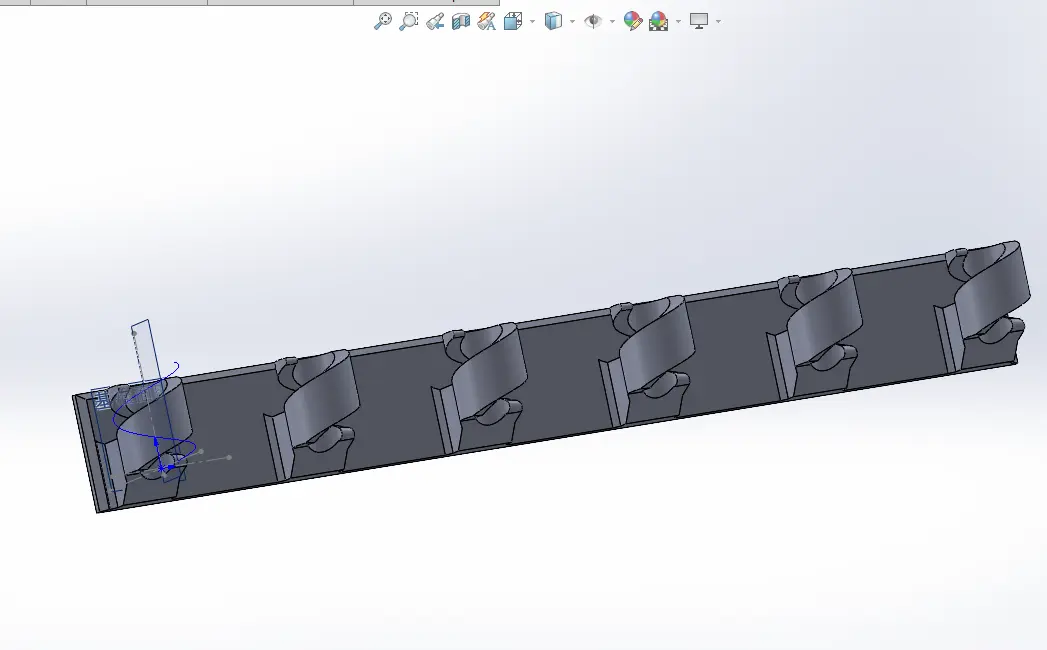This screenshot has height=650, width=1047.
Task: Select the Zoom to Area tool
Action: coord(409,21)
